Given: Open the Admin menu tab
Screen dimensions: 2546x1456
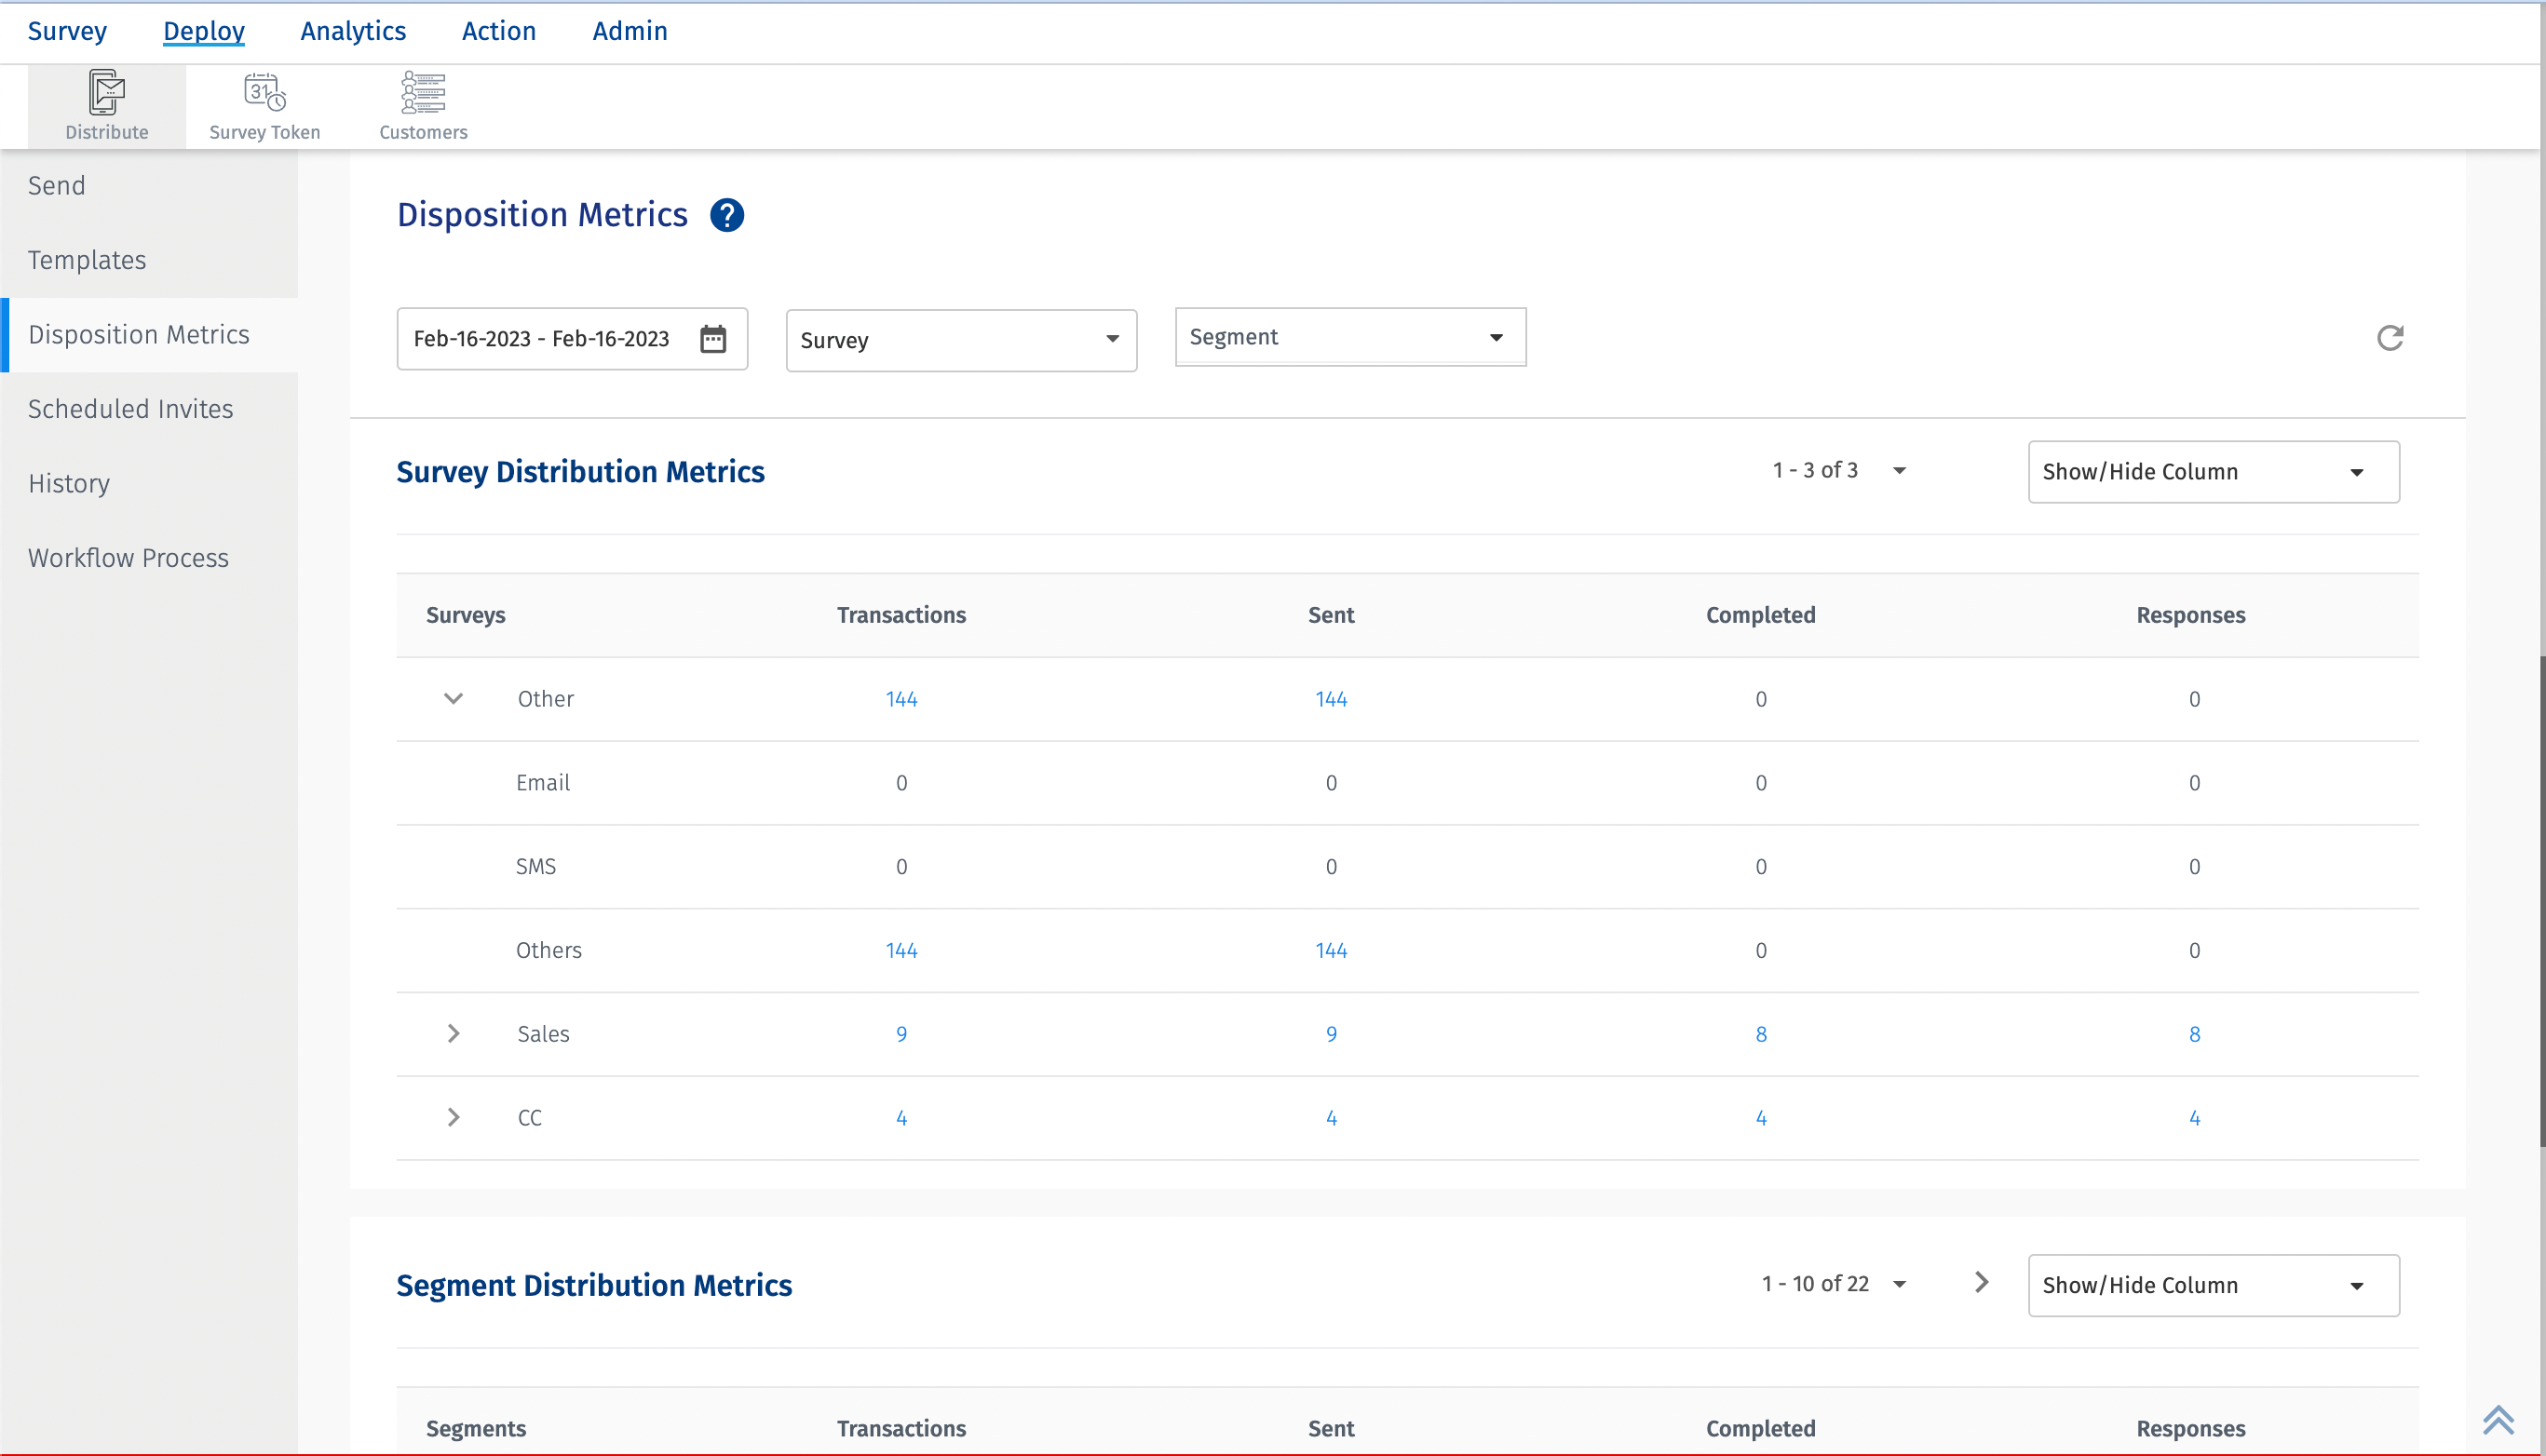Looking at the screenshot, I should [629, 31].
